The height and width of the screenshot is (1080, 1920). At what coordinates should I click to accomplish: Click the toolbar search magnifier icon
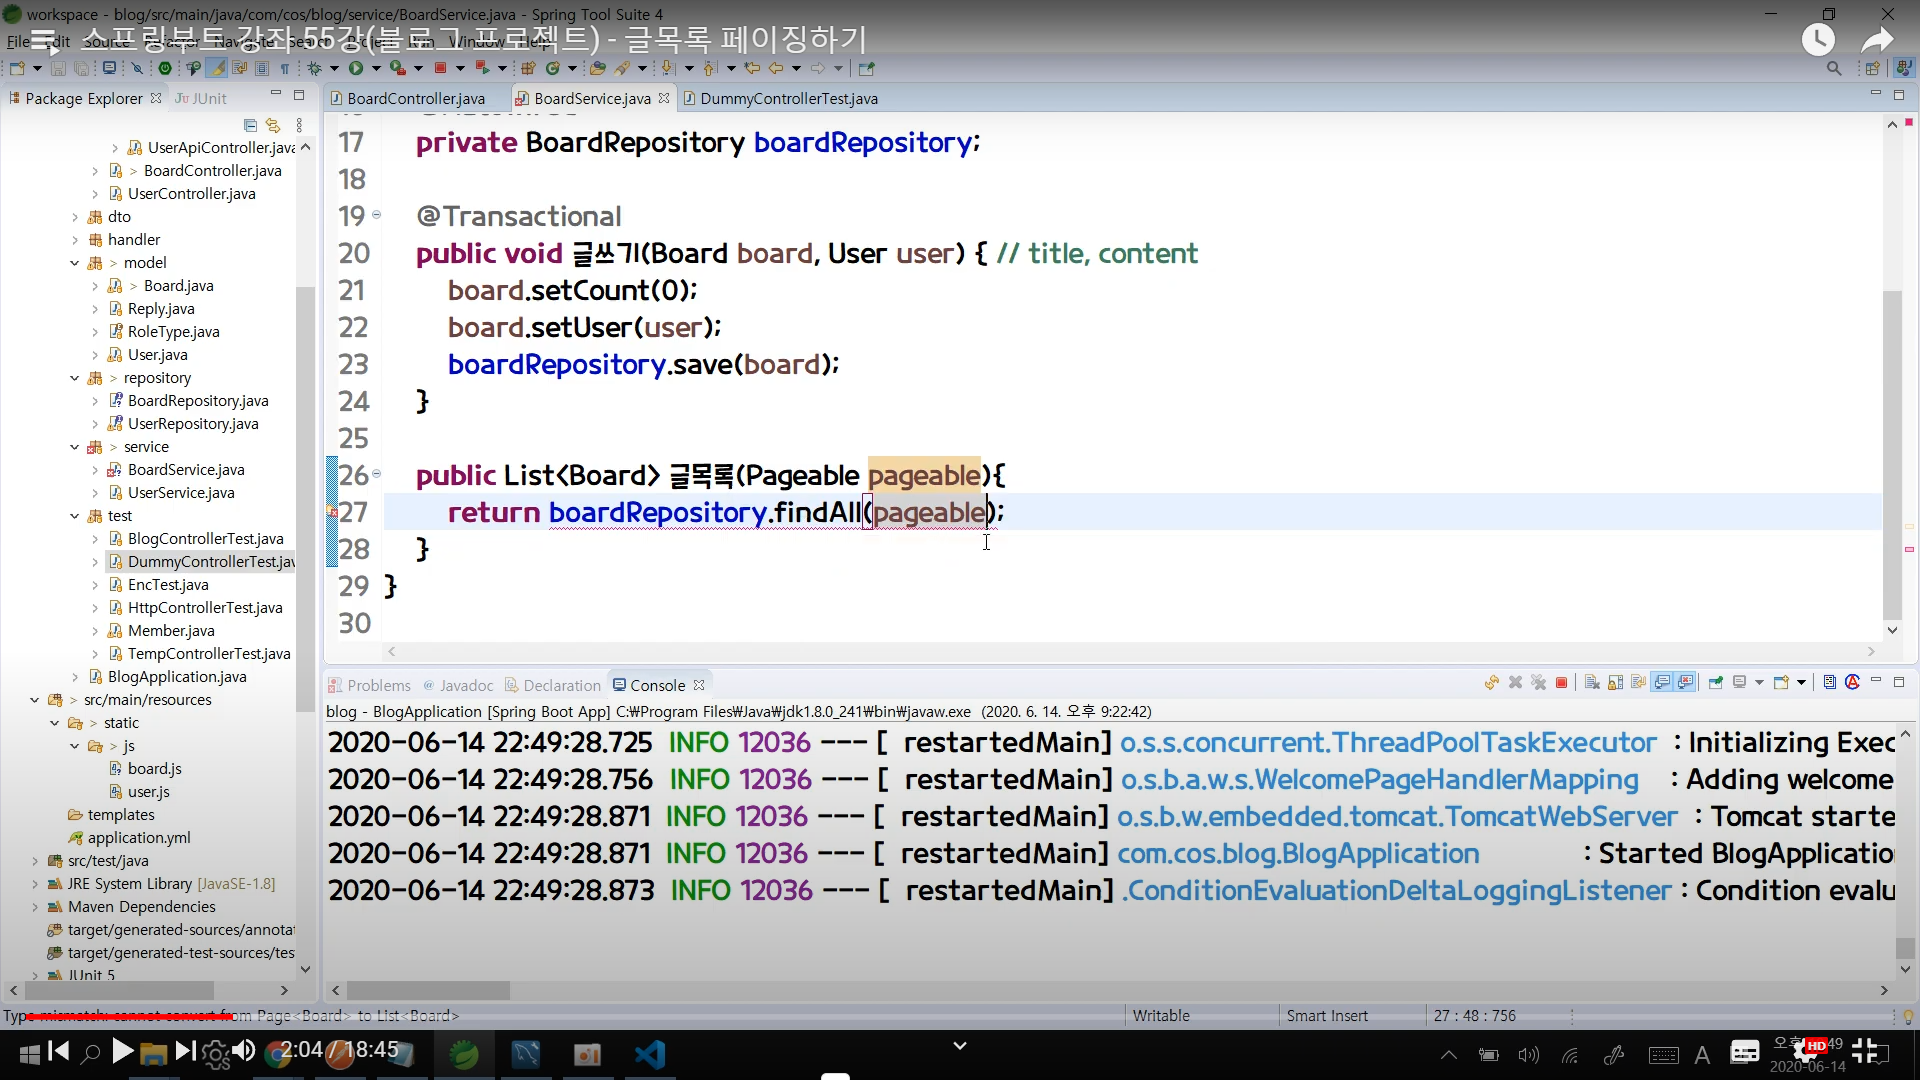click(x=1834, y=68)
